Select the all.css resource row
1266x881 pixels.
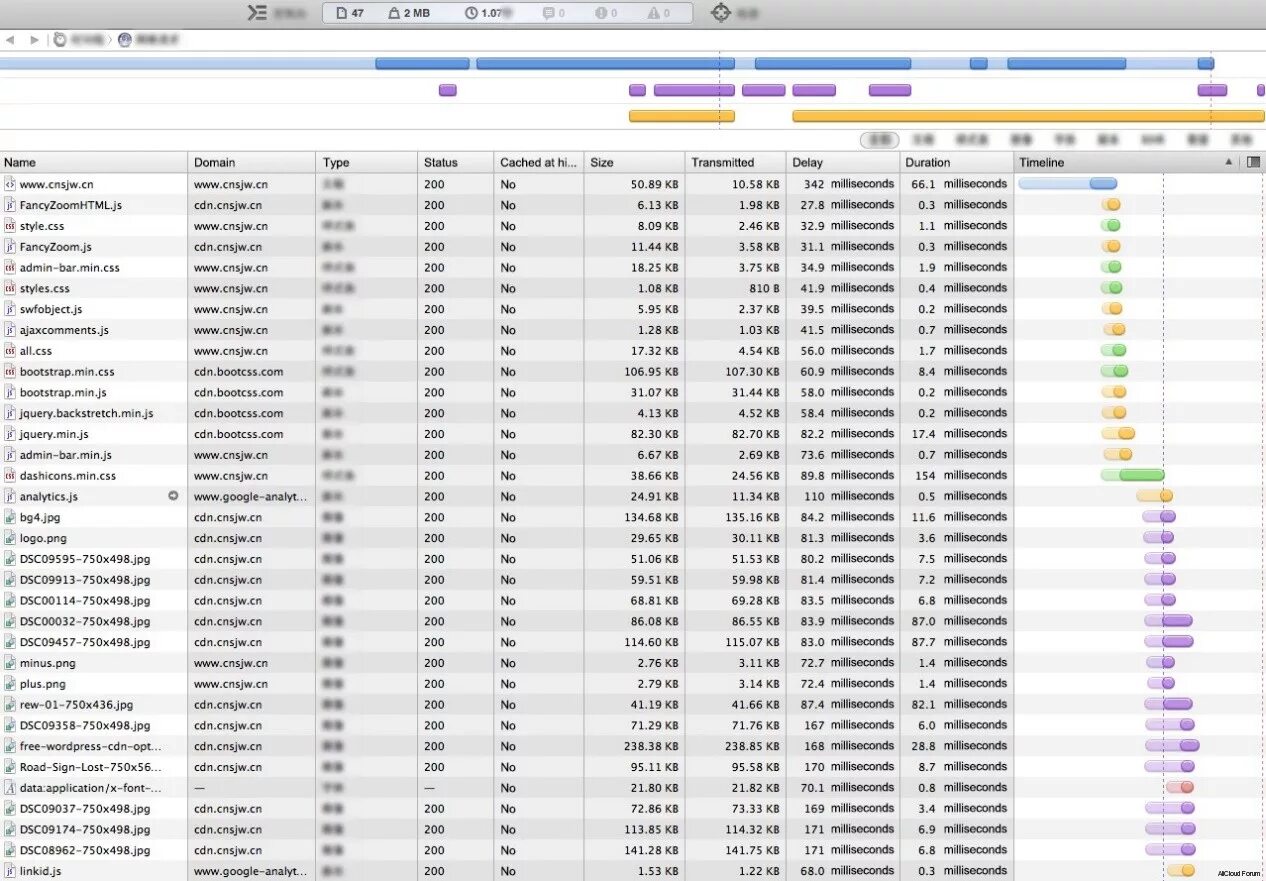pos(633,351)
